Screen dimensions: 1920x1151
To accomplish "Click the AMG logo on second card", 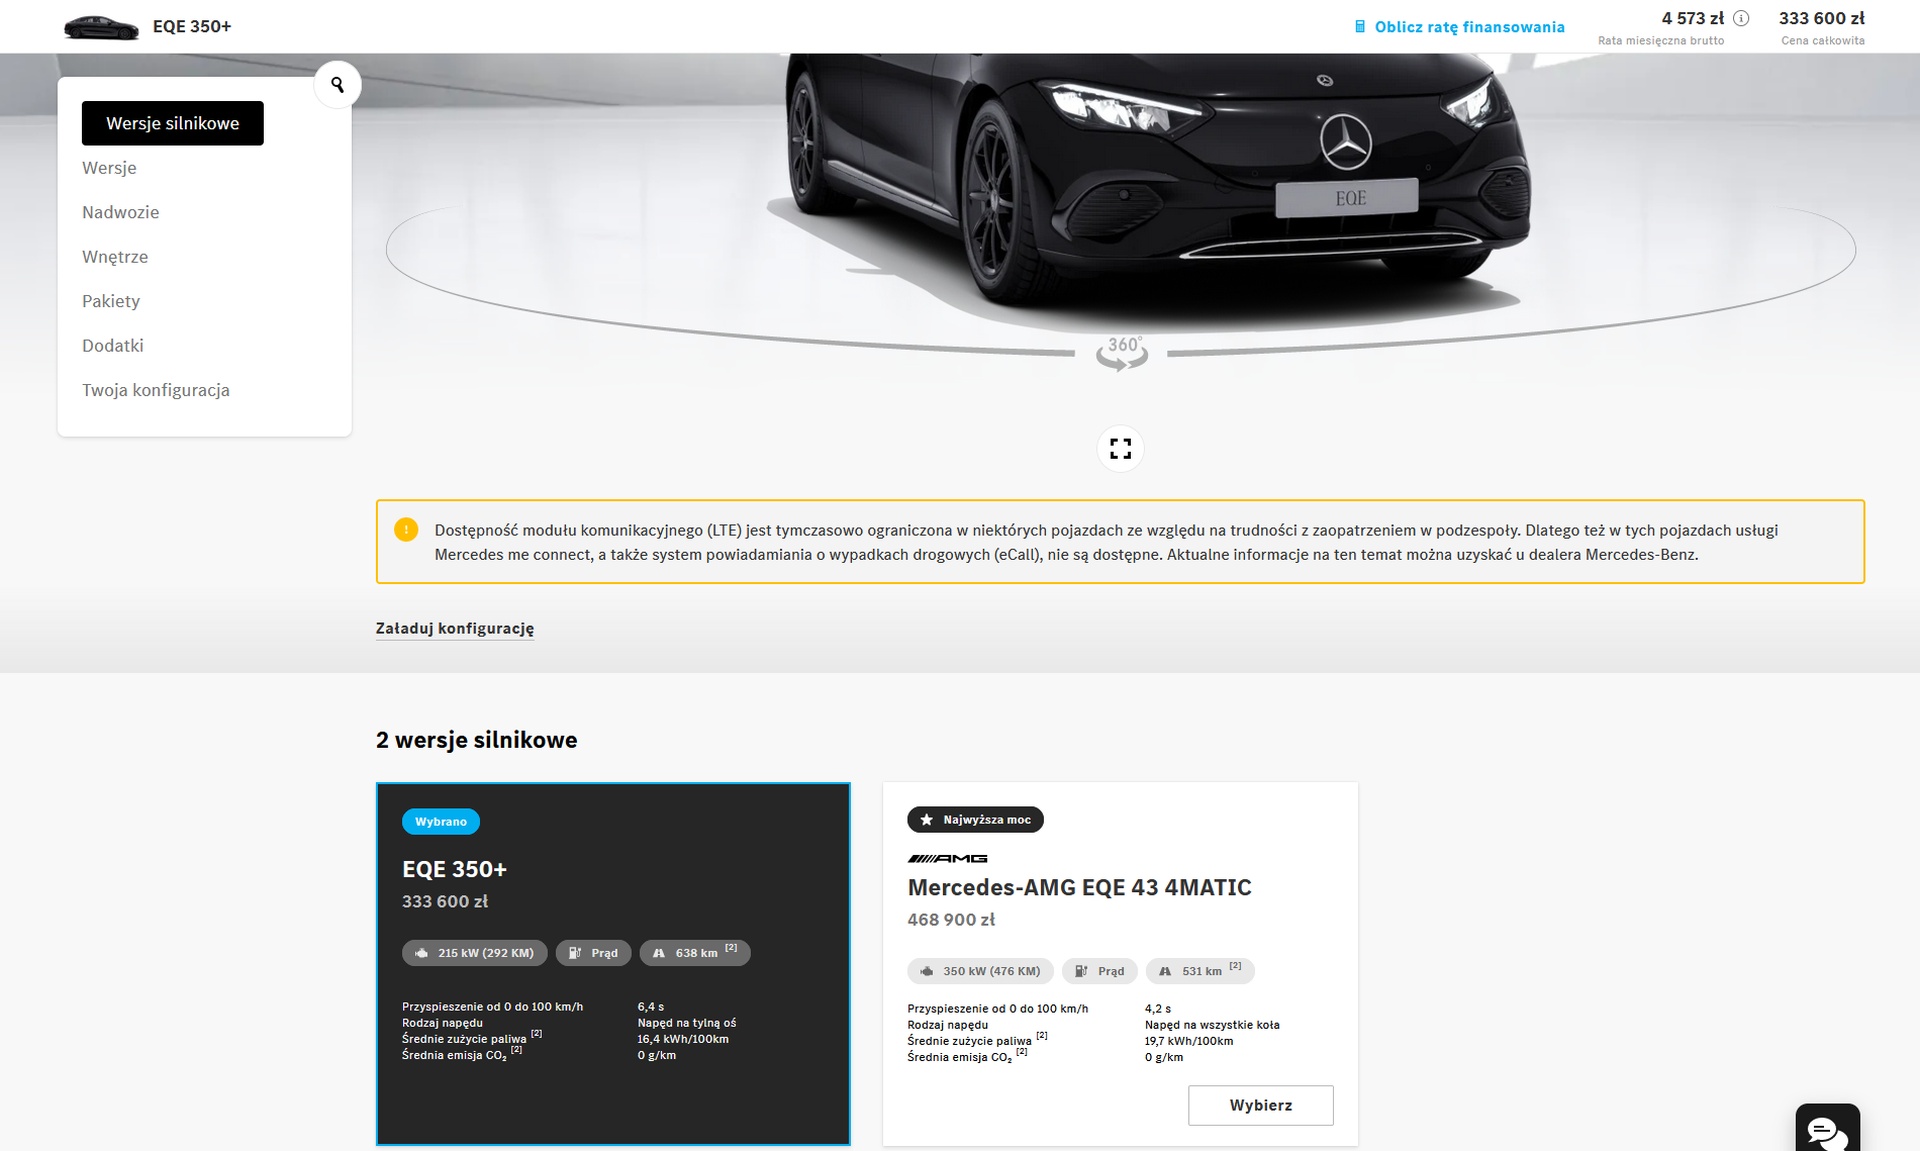I will (x=947, y=858).
